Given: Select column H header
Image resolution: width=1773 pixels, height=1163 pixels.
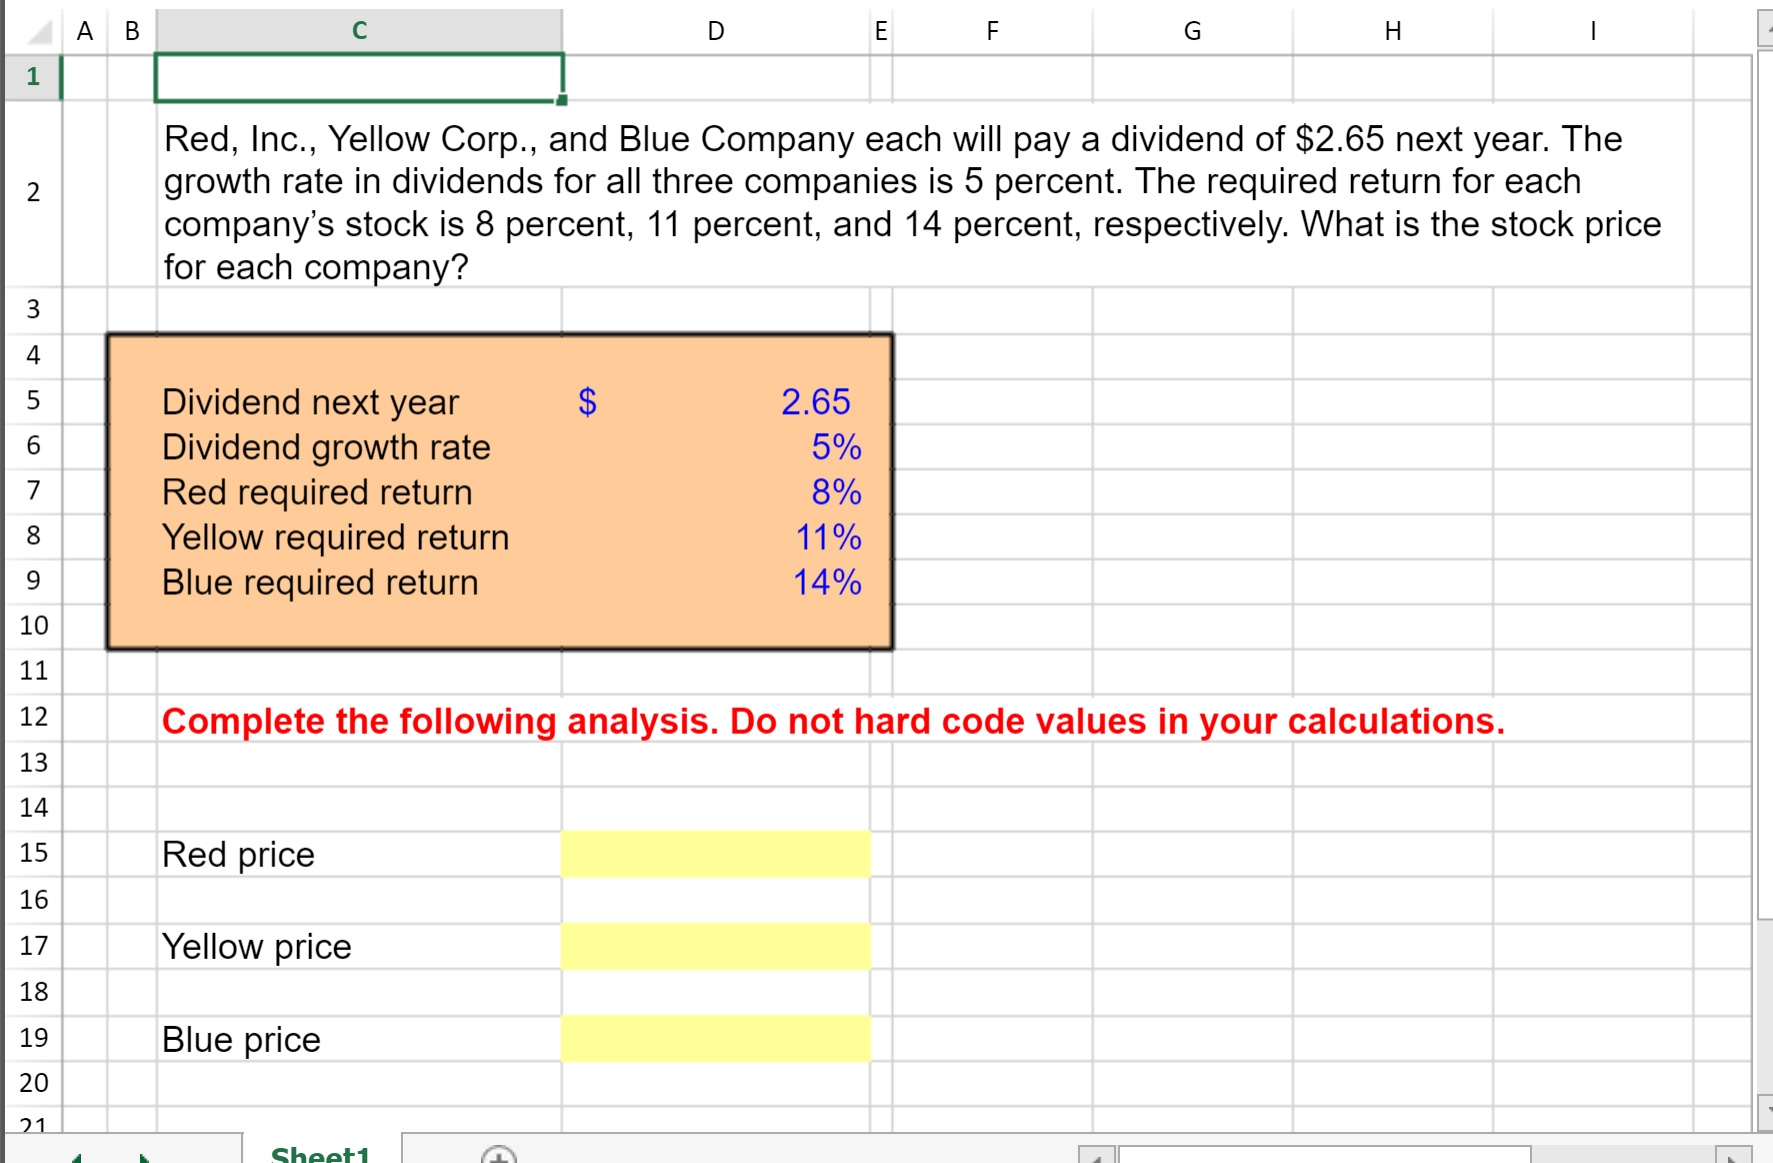Looking at the screenshot, I should click(1392, 31).
